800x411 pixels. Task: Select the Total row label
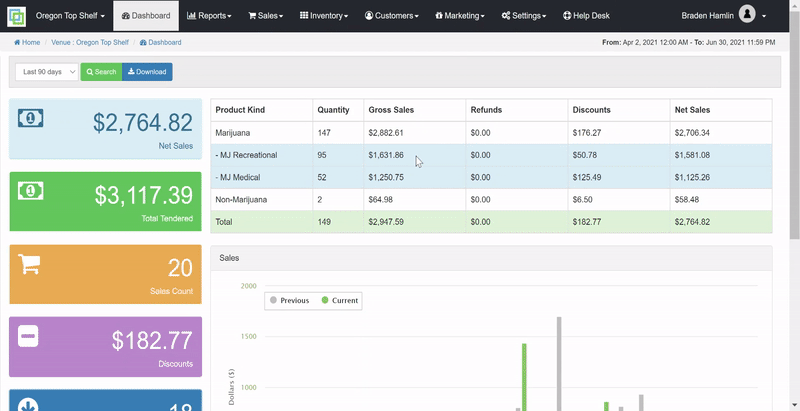pos(223,222)
